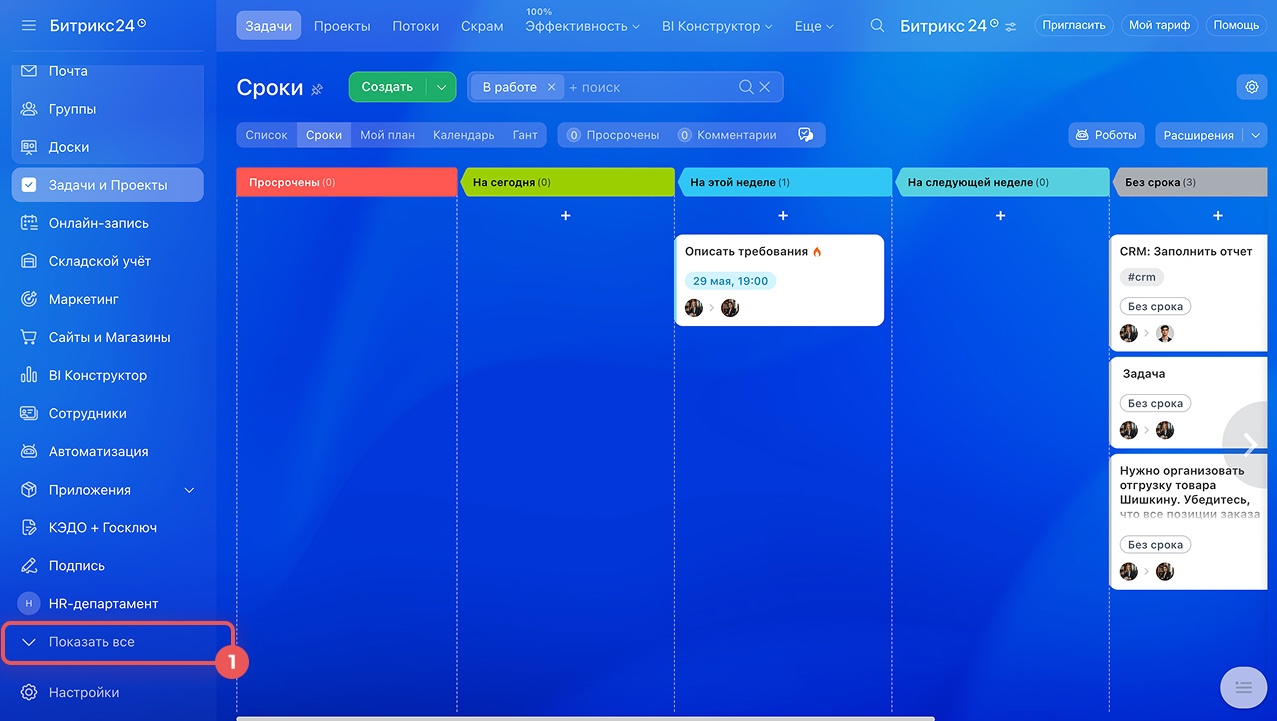Click the green Создать button

pyautogui.click(x=387, y=87)
